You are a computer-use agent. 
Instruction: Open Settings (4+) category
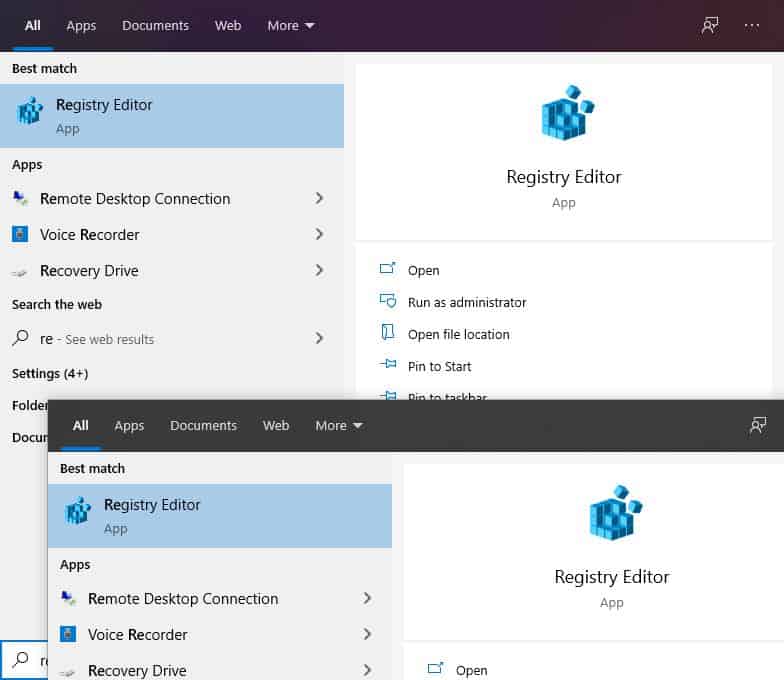50,374
